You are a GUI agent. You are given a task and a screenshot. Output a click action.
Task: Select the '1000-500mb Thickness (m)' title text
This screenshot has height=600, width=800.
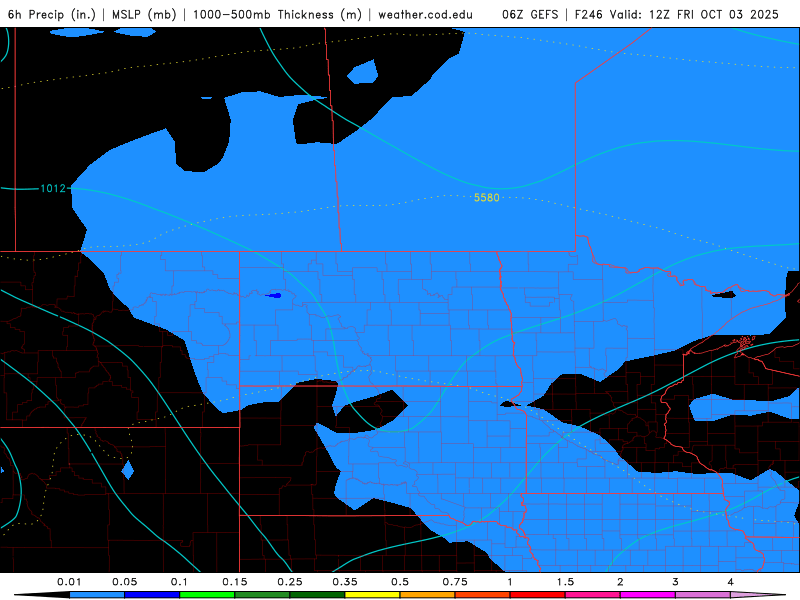point(277,14)
